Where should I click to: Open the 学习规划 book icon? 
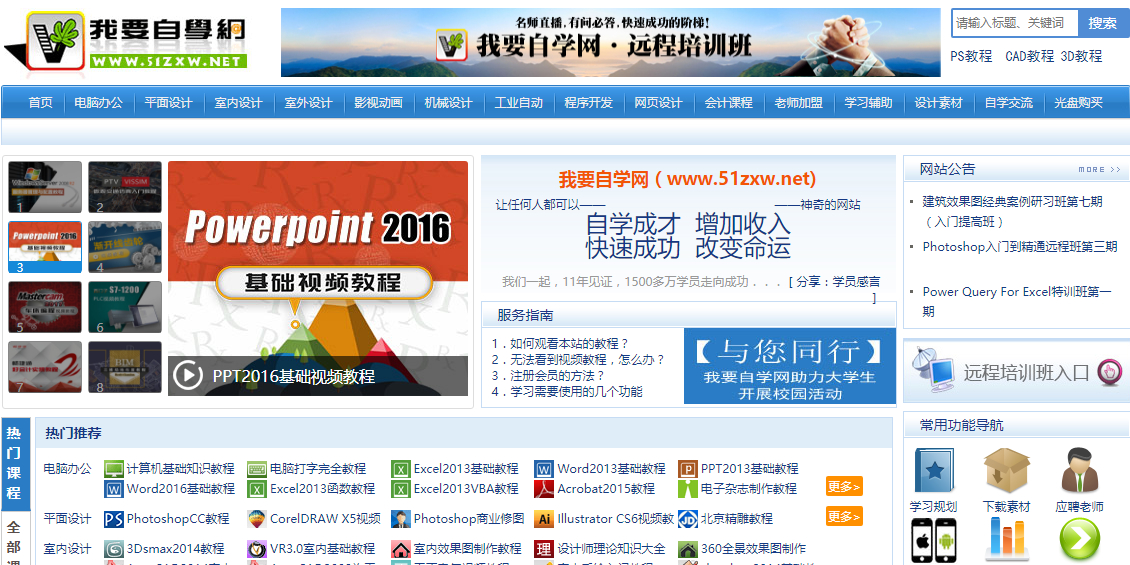coord(933,471)
